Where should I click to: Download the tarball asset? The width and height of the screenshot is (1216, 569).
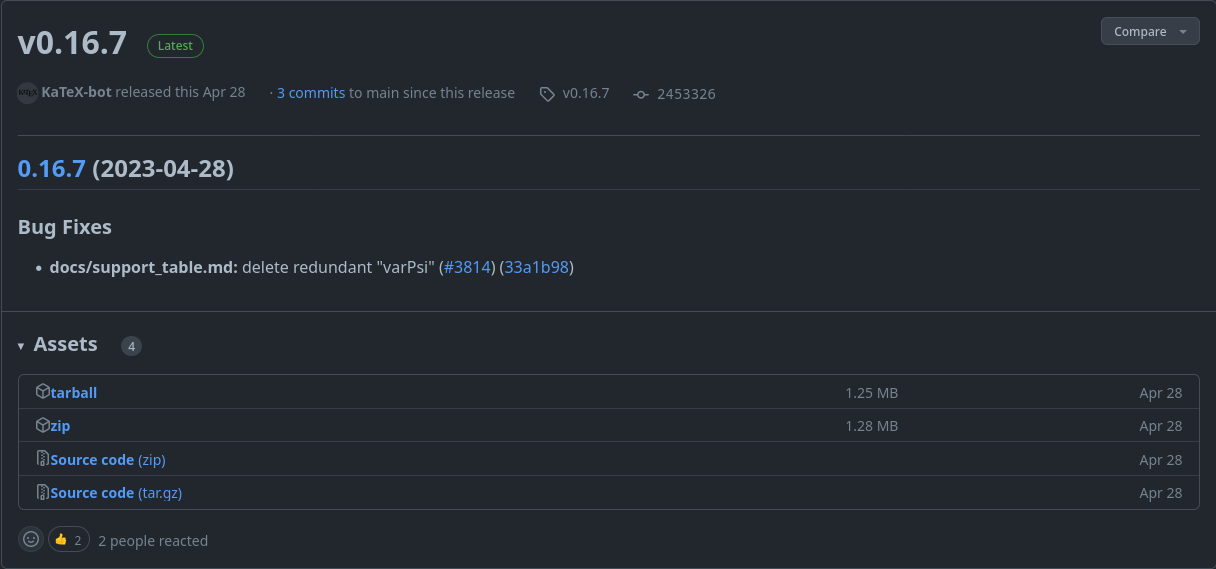(74, 393)
